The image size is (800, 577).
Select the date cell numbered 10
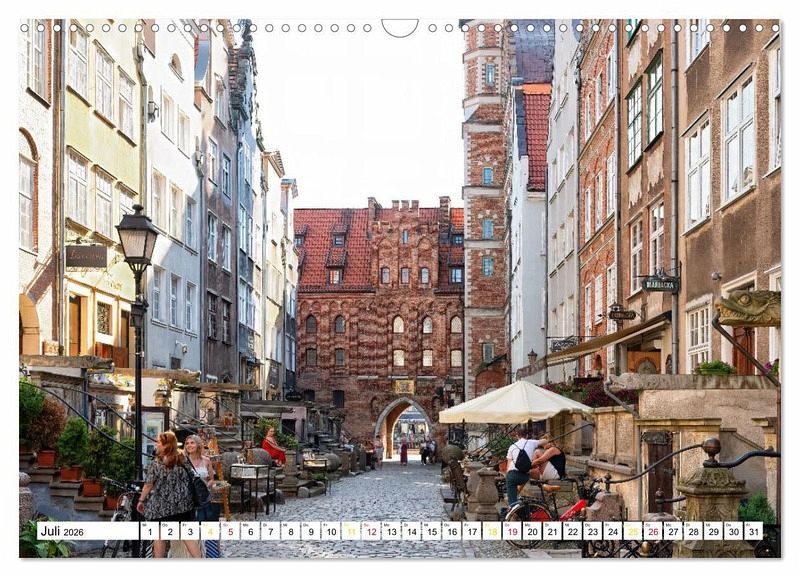click(x=331, y=531)
